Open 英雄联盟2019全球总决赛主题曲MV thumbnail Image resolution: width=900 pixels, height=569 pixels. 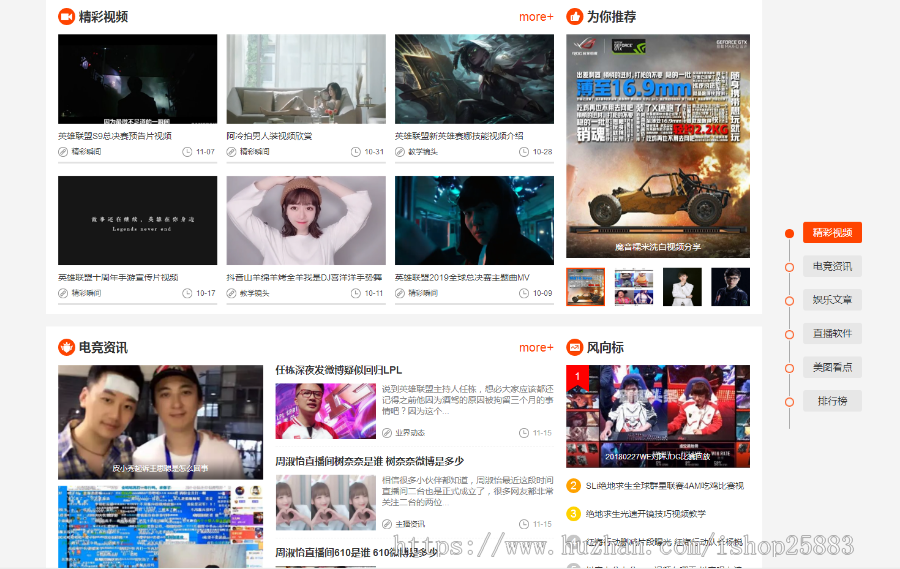pyautogui.click(x=474, y=220)
